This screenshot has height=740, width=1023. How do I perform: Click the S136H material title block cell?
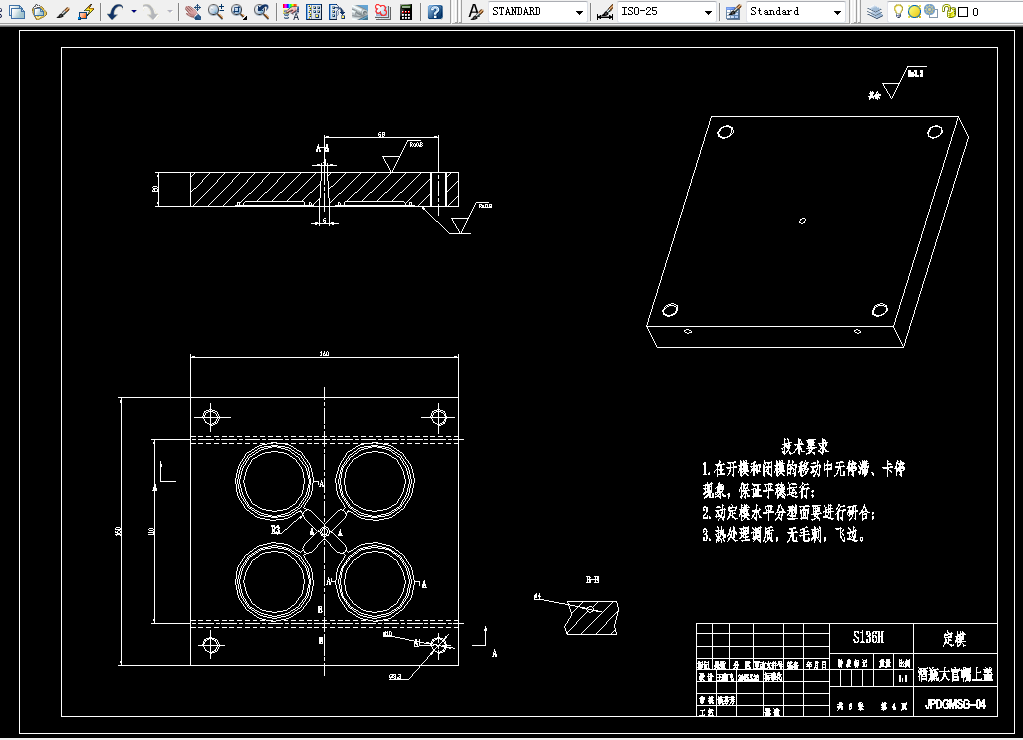(x=871, y=638)
